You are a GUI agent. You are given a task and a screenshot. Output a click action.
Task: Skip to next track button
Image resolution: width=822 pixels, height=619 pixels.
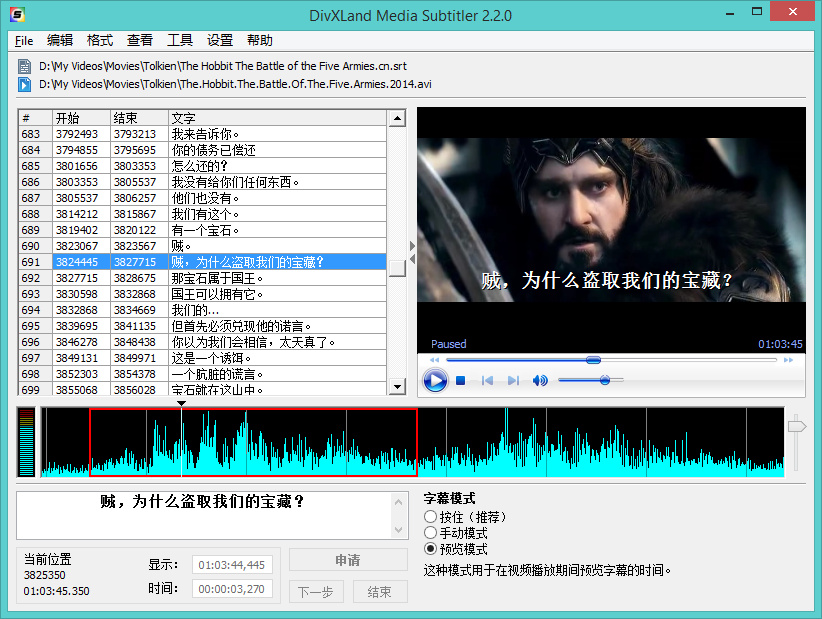(x=513, y=381)
